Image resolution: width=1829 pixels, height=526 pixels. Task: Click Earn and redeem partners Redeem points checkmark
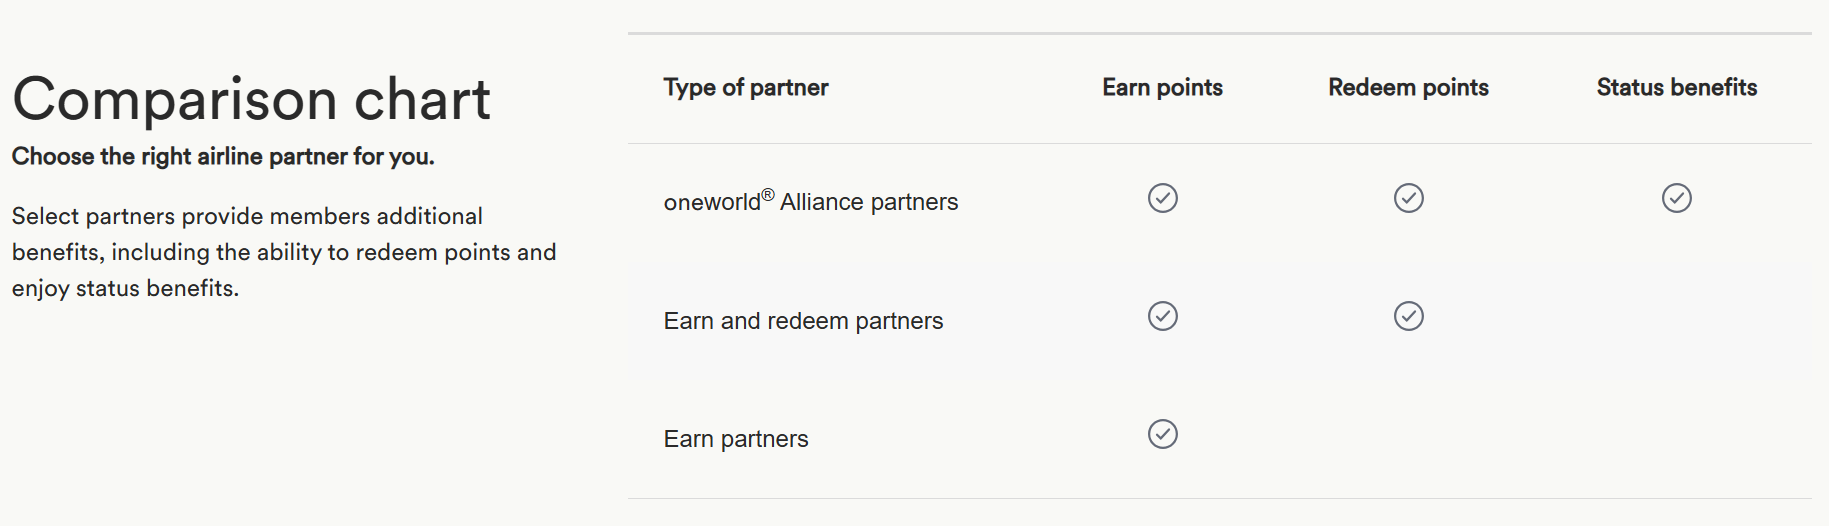pos(1408,316)
